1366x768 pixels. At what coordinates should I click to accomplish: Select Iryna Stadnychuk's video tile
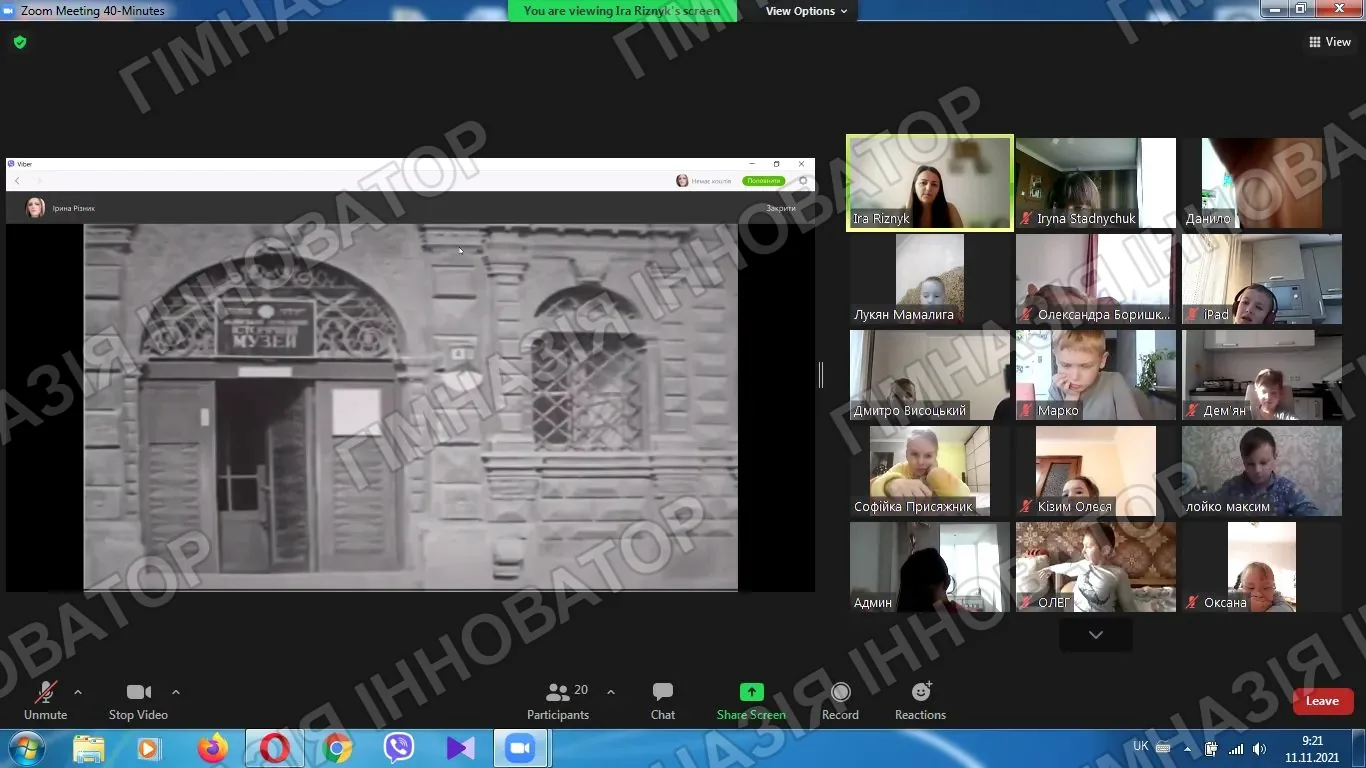click(x=1096, y=183)
